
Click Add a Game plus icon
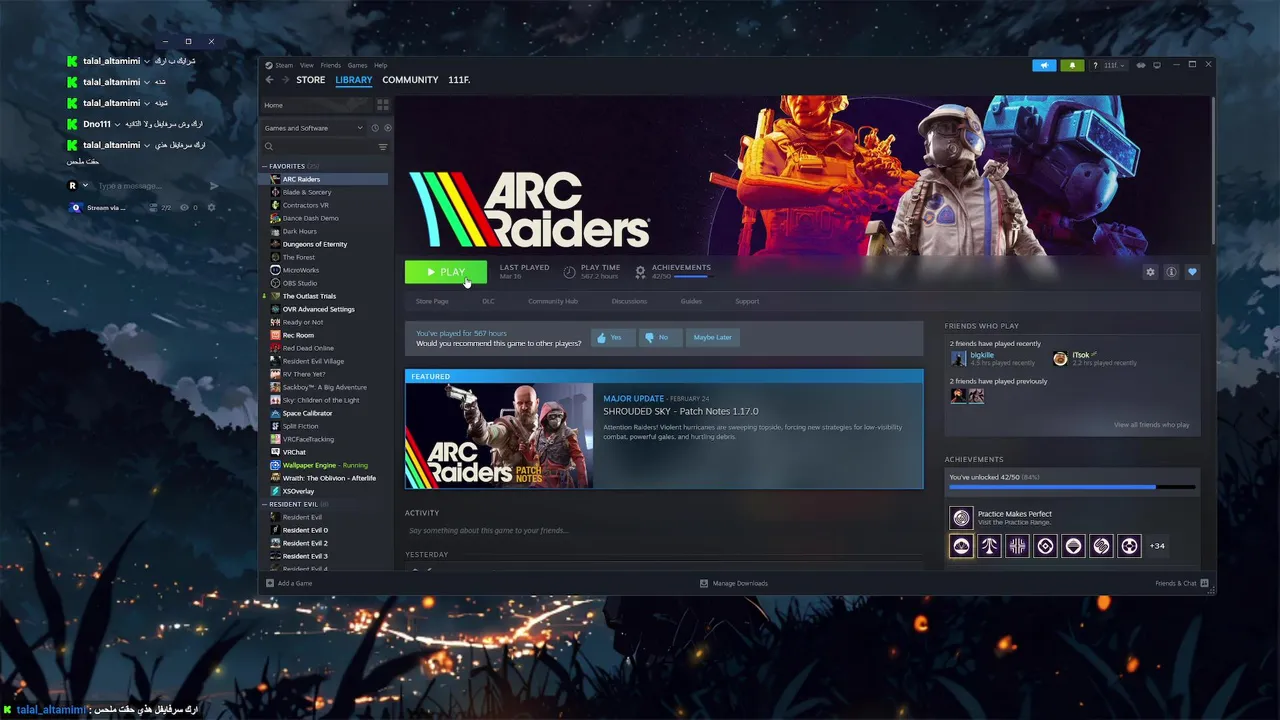point(270,583)
